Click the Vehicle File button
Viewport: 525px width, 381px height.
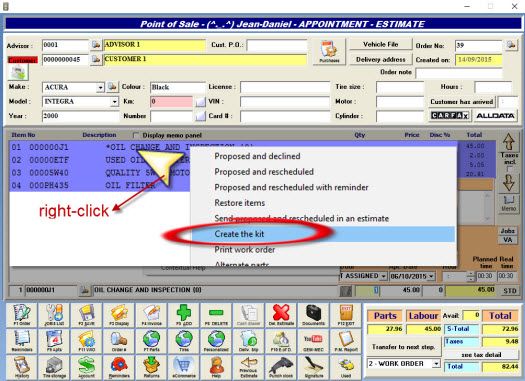381,44
